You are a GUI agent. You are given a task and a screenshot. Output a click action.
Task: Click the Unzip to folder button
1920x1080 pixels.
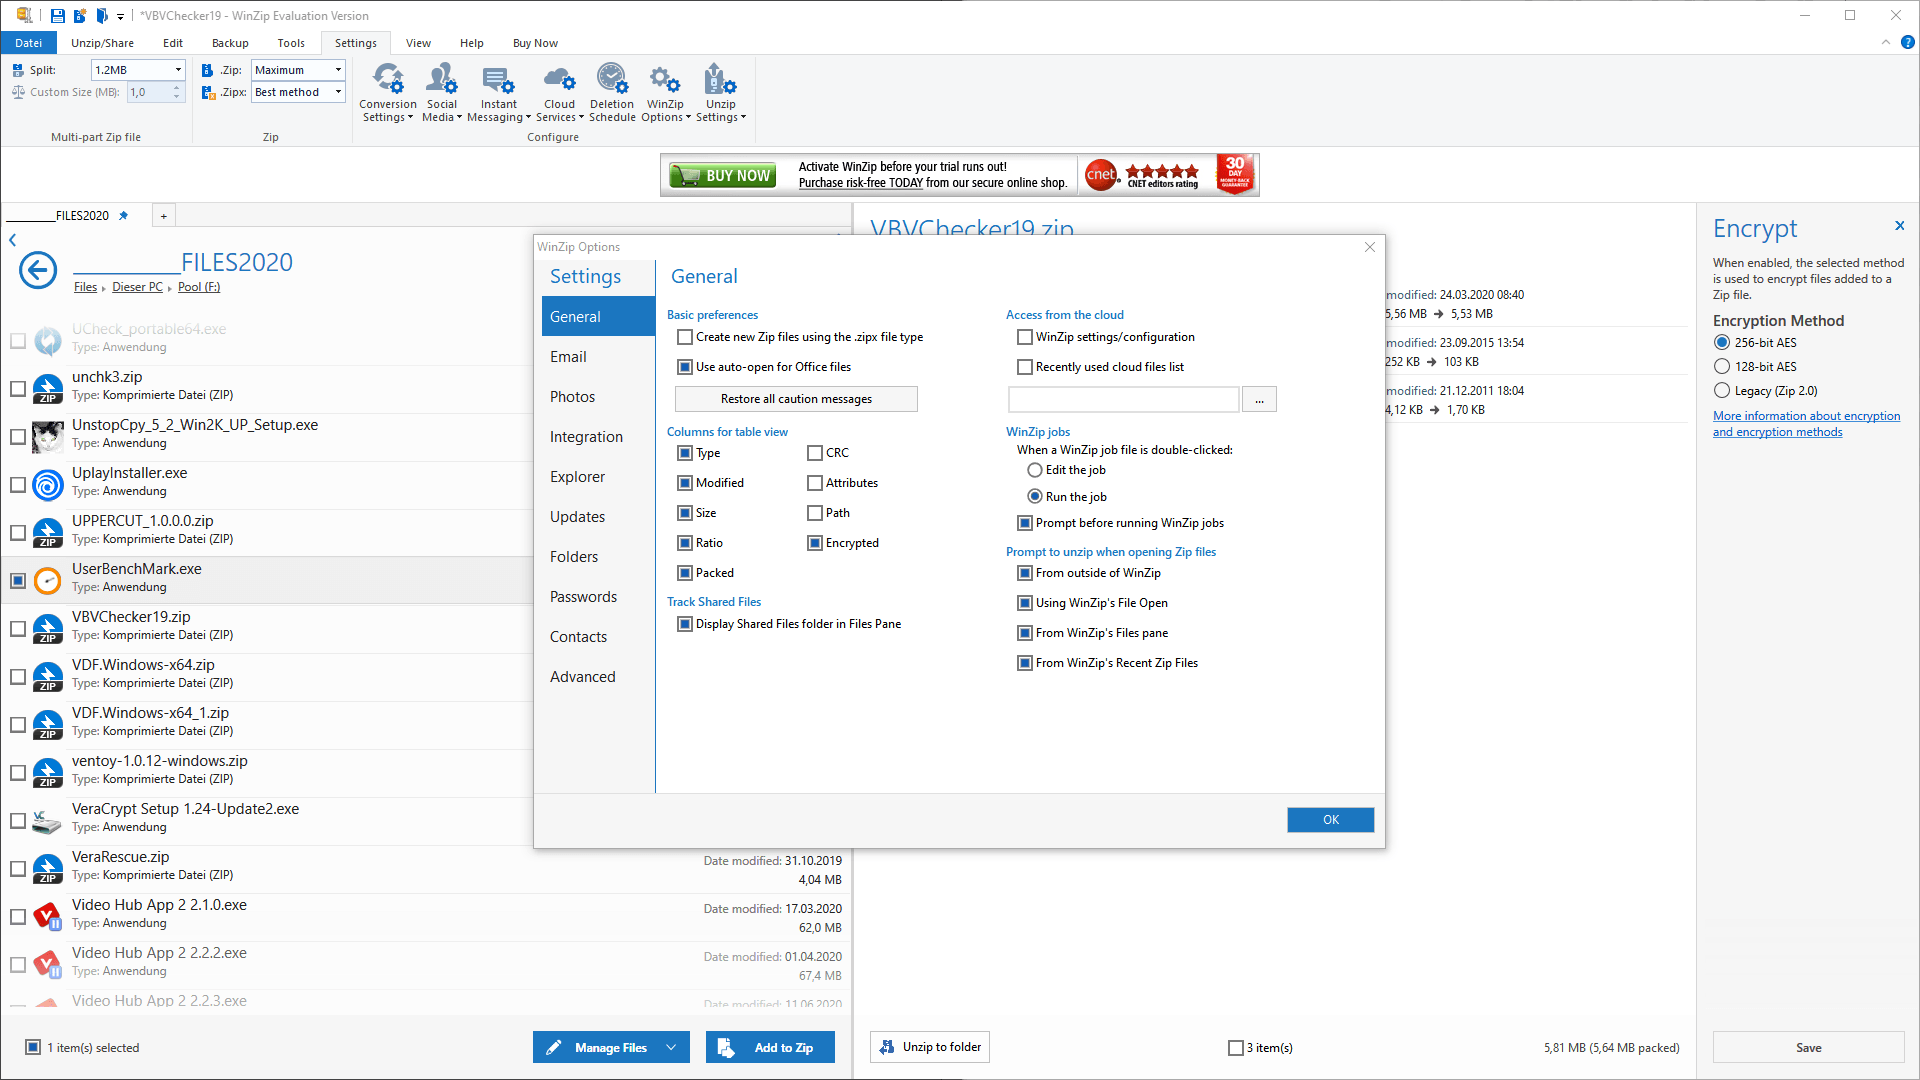click(930, 1047)
